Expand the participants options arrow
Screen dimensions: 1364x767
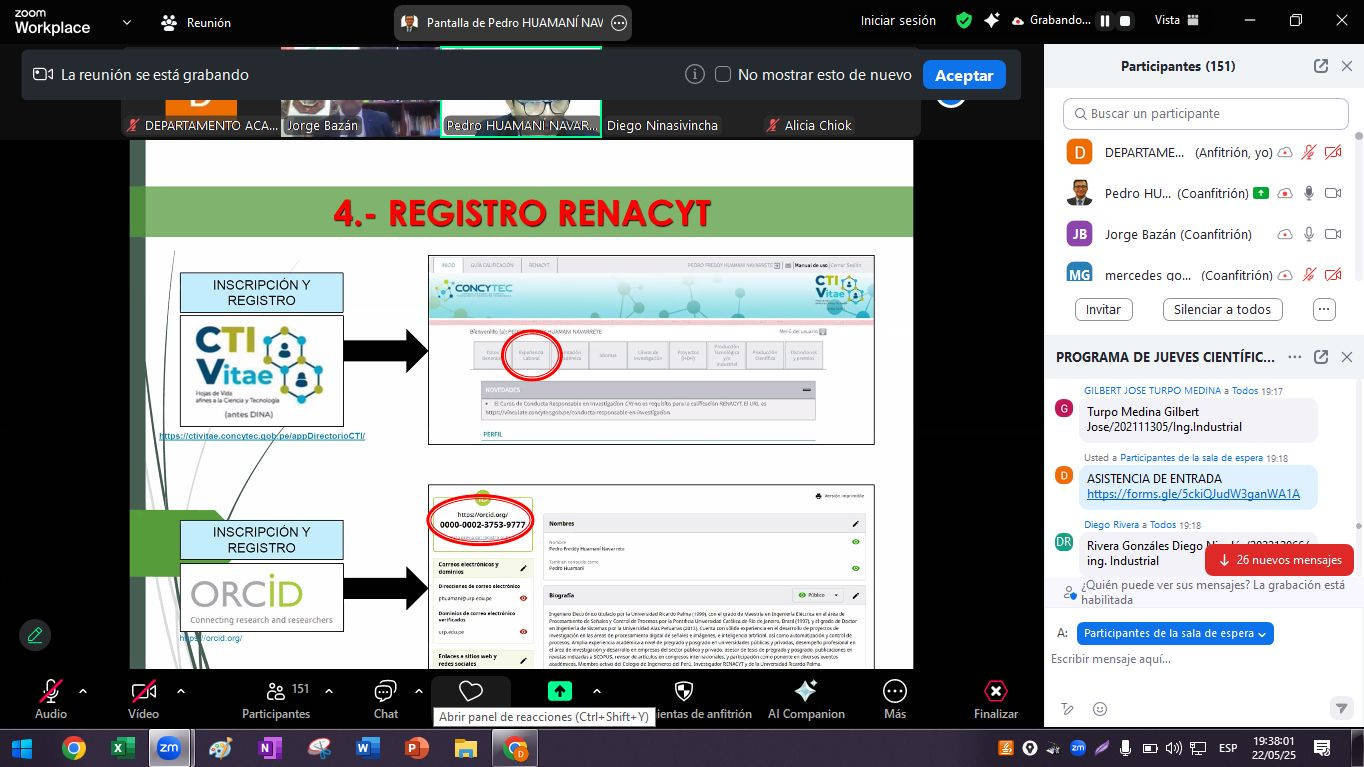point(328,691)
